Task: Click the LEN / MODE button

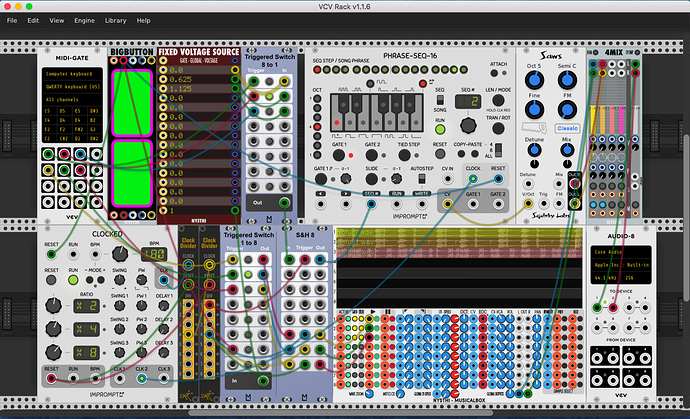Action: (x=498, y=100)
